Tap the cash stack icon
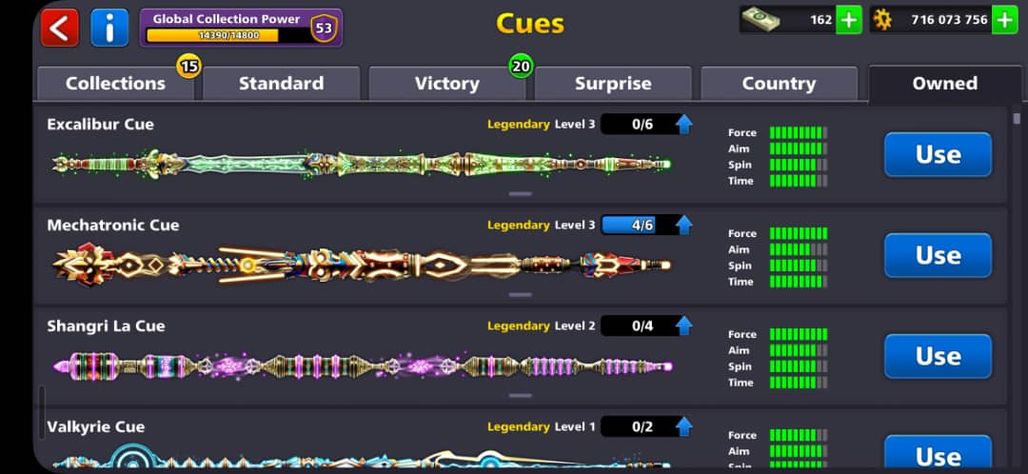The height and width of the screenshot is (474, 1028). tap(761, 20)
